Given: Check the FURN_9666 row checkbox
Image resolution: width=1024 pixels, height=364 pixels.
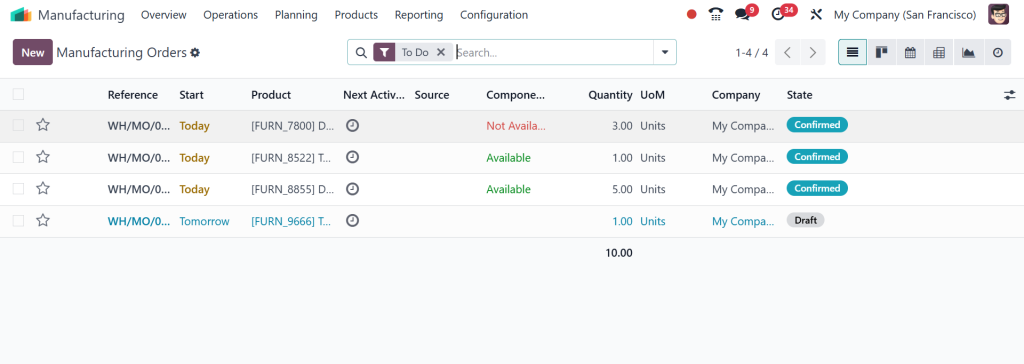Looking at the screenshot, I should 18,221.
